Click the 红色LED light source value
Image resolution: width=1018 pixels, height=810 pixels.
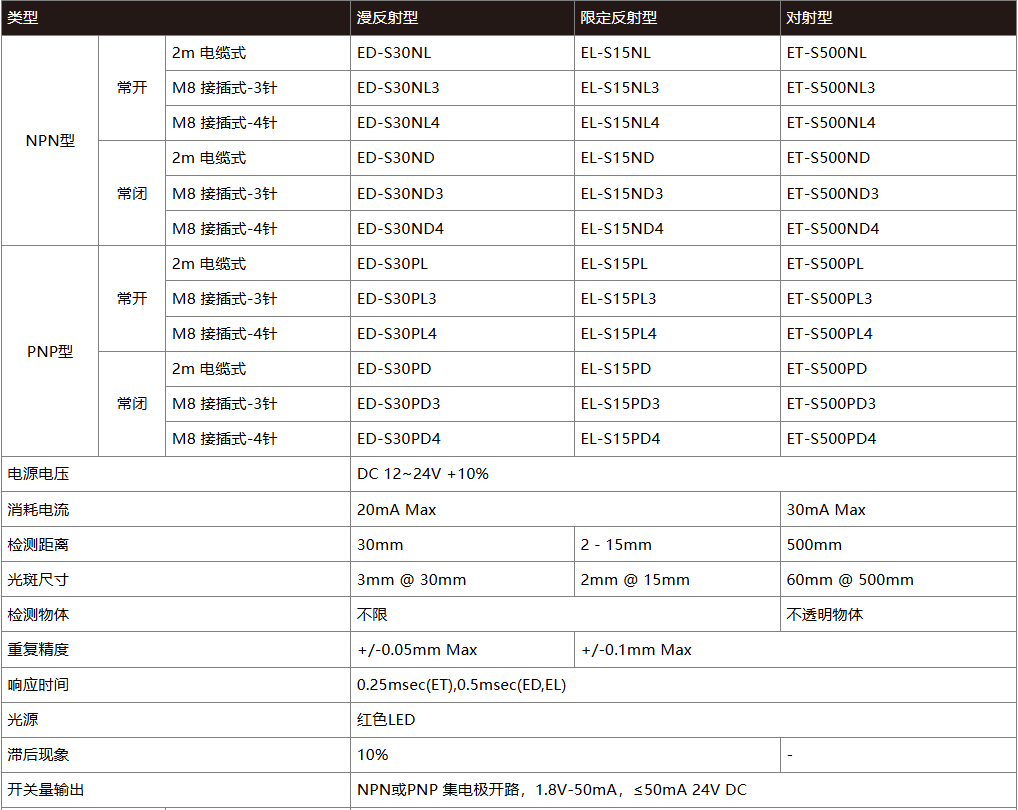tap(386, 720)
